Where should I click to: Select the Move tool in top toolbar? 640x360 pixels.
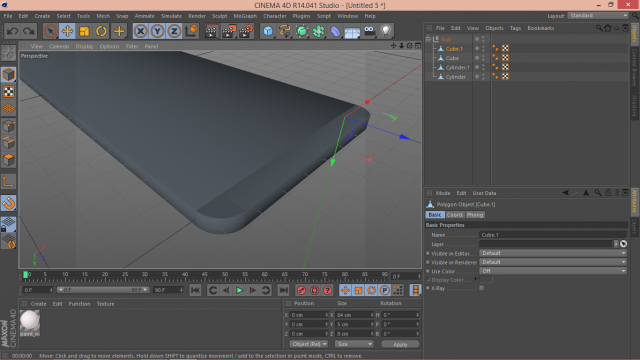(67, 31)
